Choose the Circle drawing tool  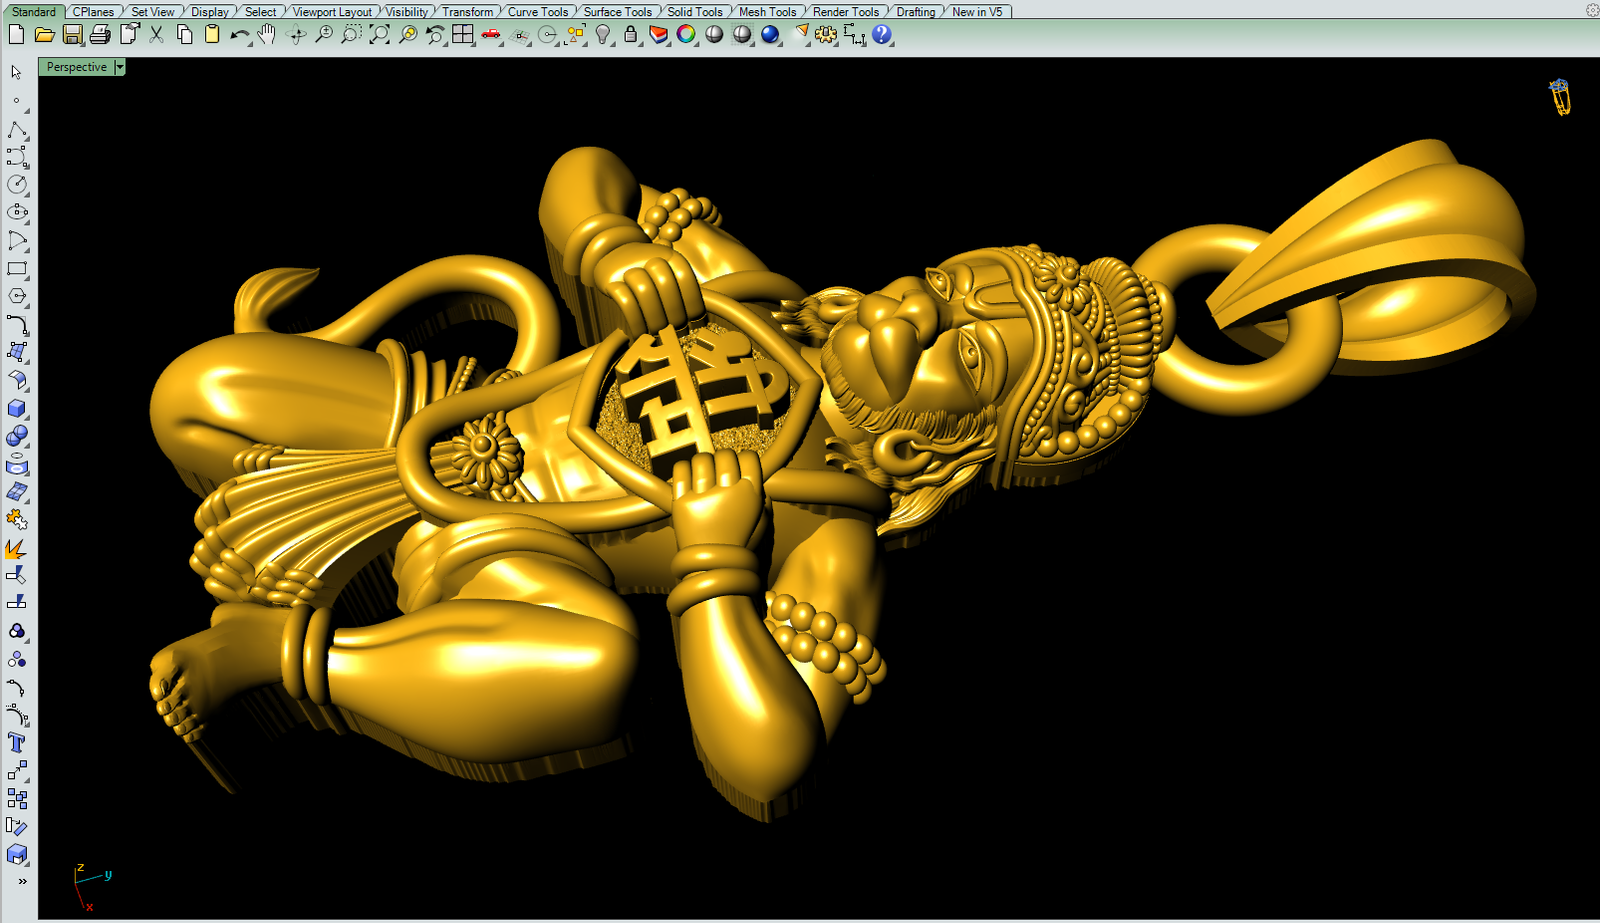tap(16, 184)
